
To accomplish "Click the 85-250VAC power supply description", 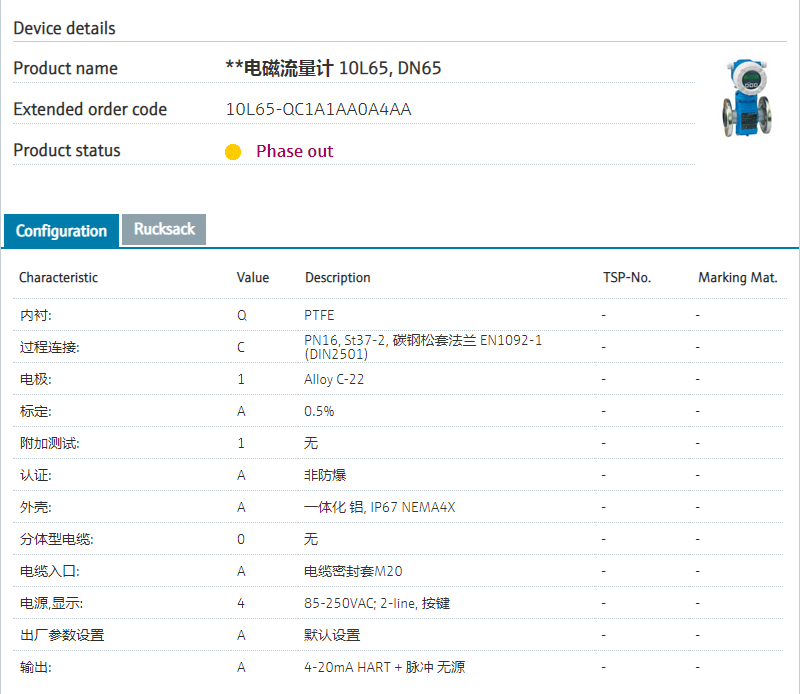I will point(377,603).
